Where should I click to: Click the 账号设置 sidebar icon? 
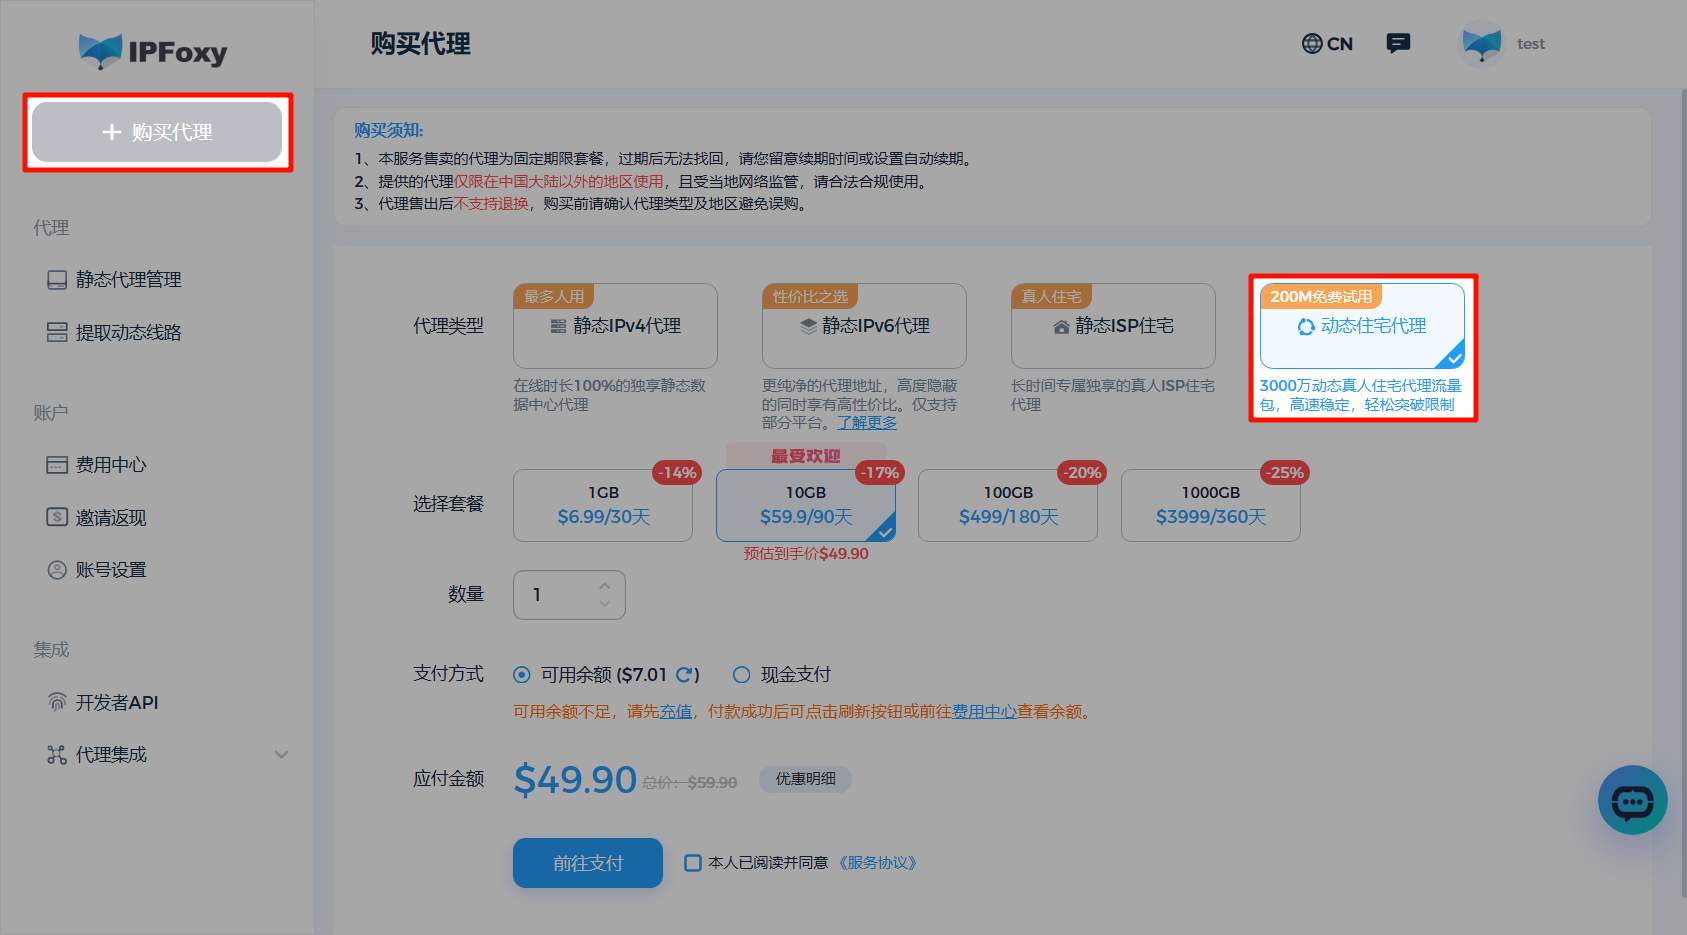coord(57,569)
